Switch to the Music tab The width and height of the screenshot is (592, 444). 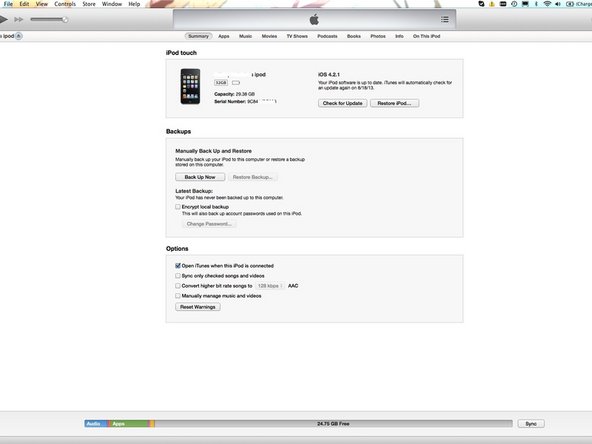coord(245,36)
